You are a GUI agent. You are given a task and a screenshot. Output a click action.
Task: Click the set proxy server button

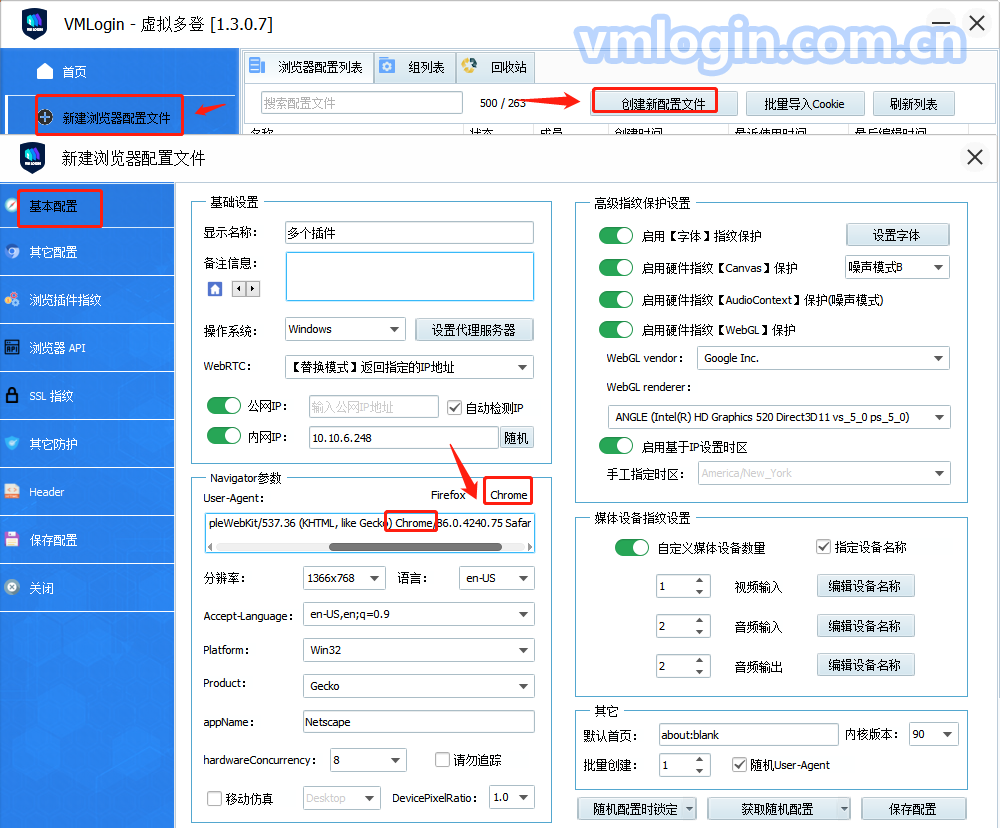click(474, 330)
